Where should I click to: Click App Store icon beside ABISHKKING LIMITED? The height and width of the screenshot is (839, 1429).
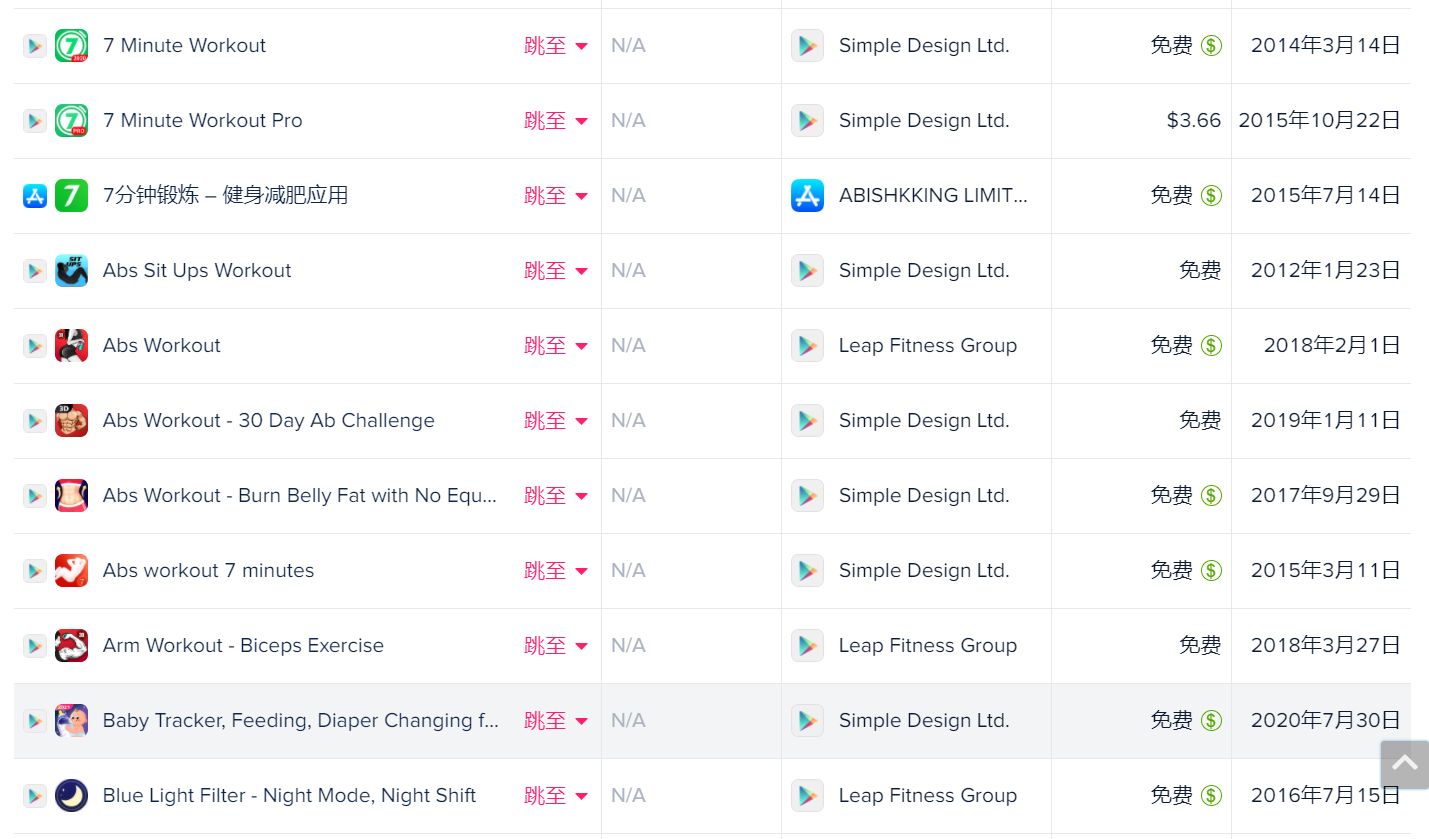tap(807, 196)
